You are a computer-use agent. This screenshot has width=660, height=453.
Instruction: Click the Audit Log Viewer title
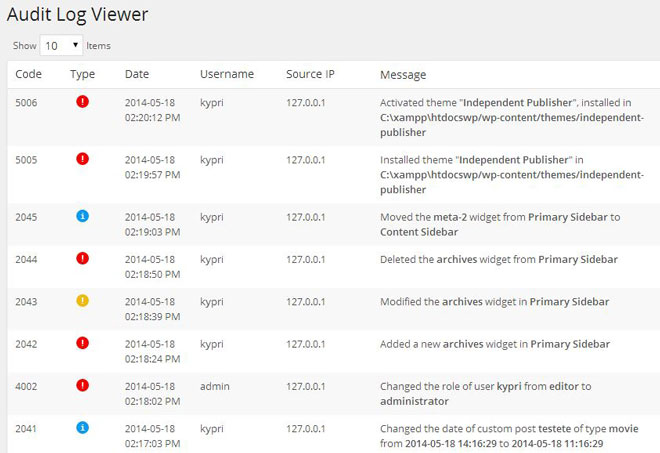coord(77,15)
